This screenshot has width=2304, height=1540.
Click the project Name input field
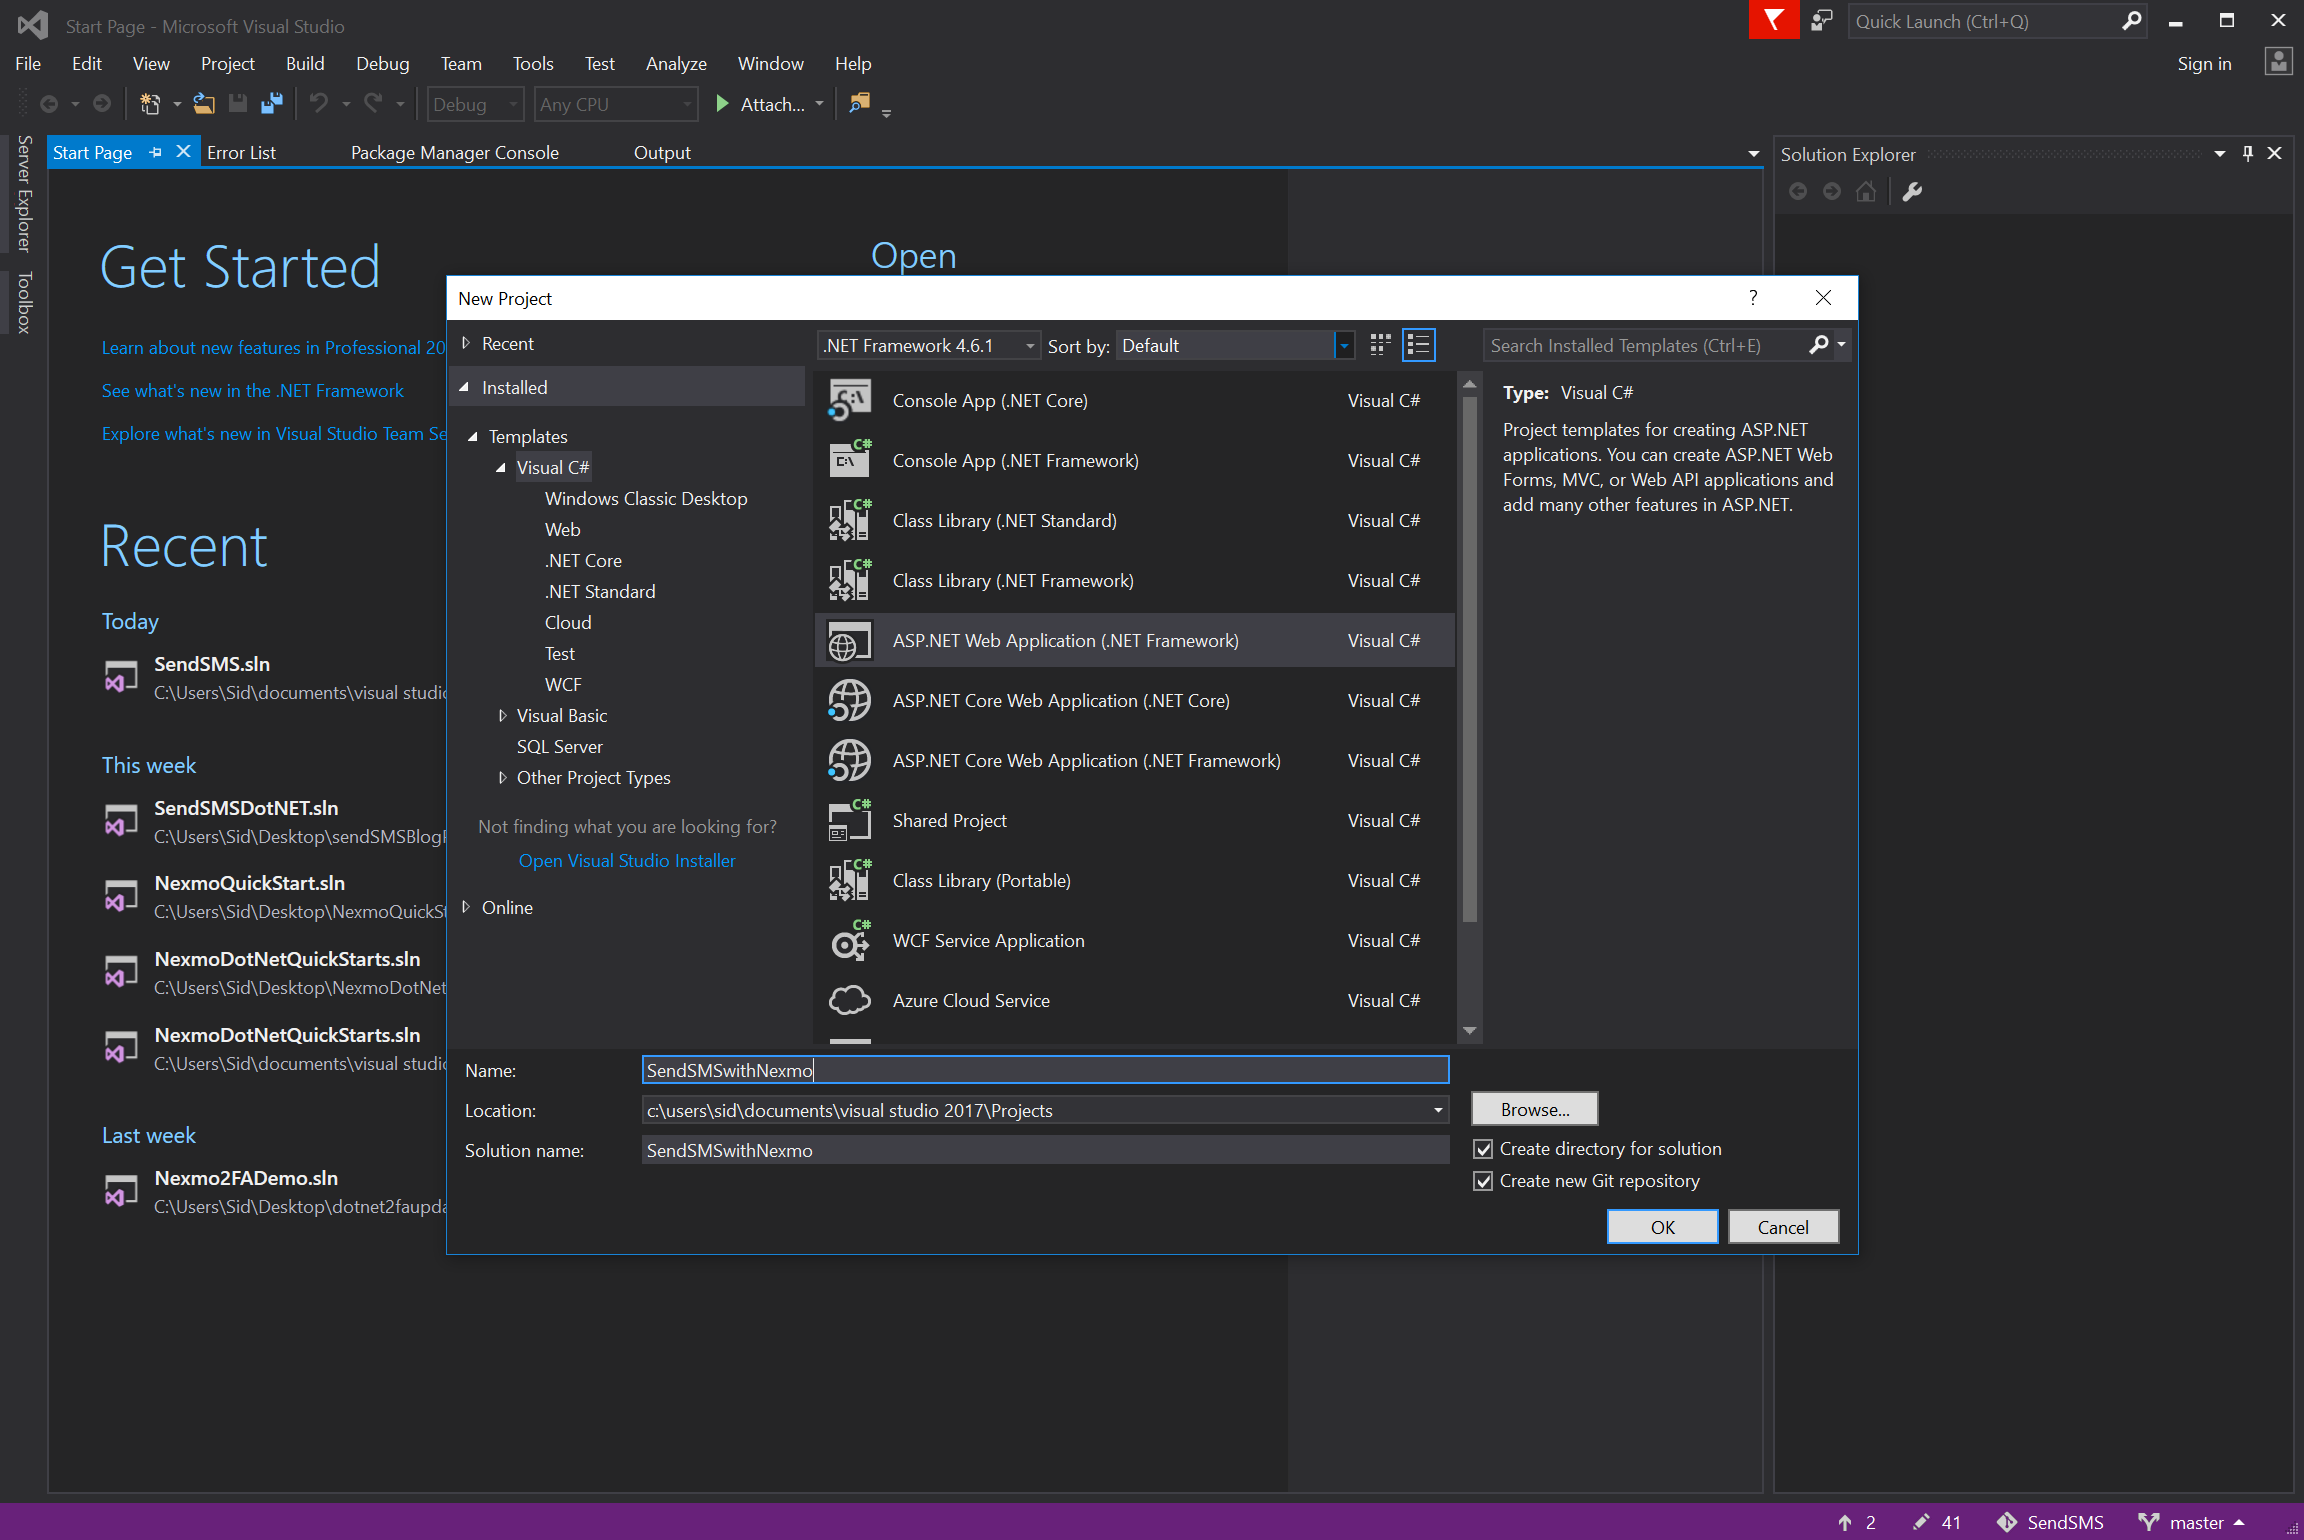1043,1069
